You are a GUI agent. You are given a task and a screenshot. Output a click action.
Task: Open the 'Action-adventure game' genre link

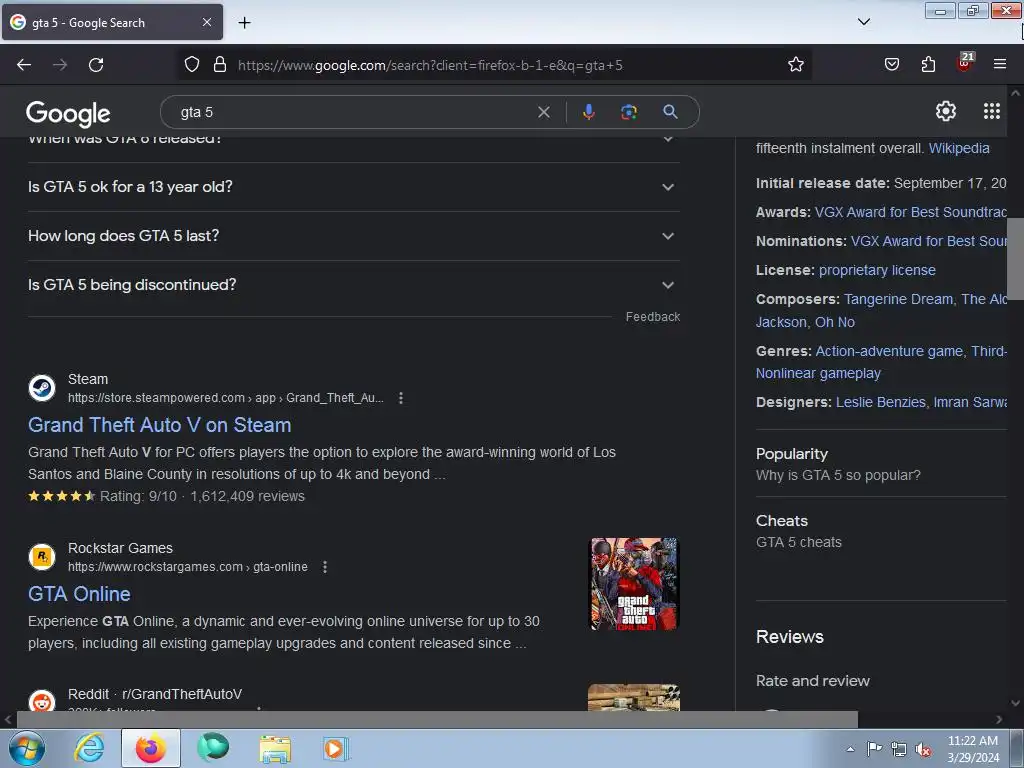pos(889,351)
